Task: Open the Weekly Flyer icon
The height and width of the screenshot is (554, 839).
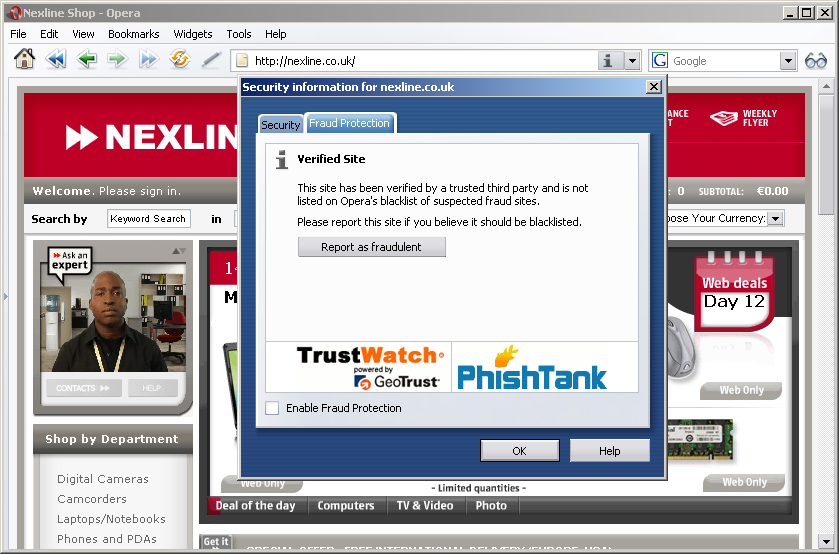Action: pyautogui.click(x=724, y=118)
